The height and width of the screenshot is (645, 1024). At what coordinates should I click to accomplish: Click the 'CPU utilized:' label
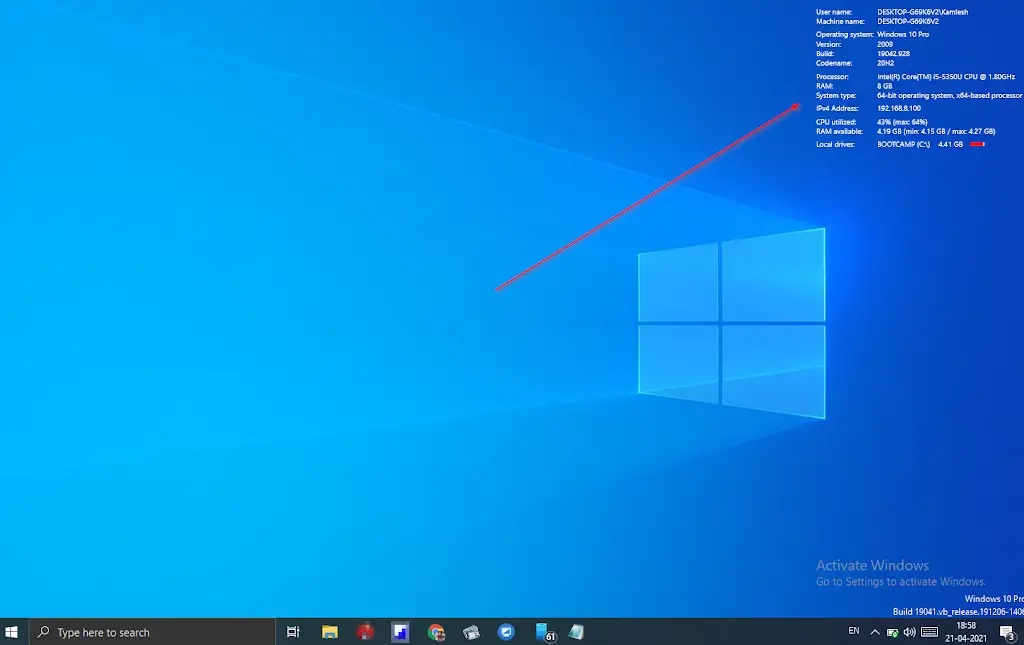836,122
